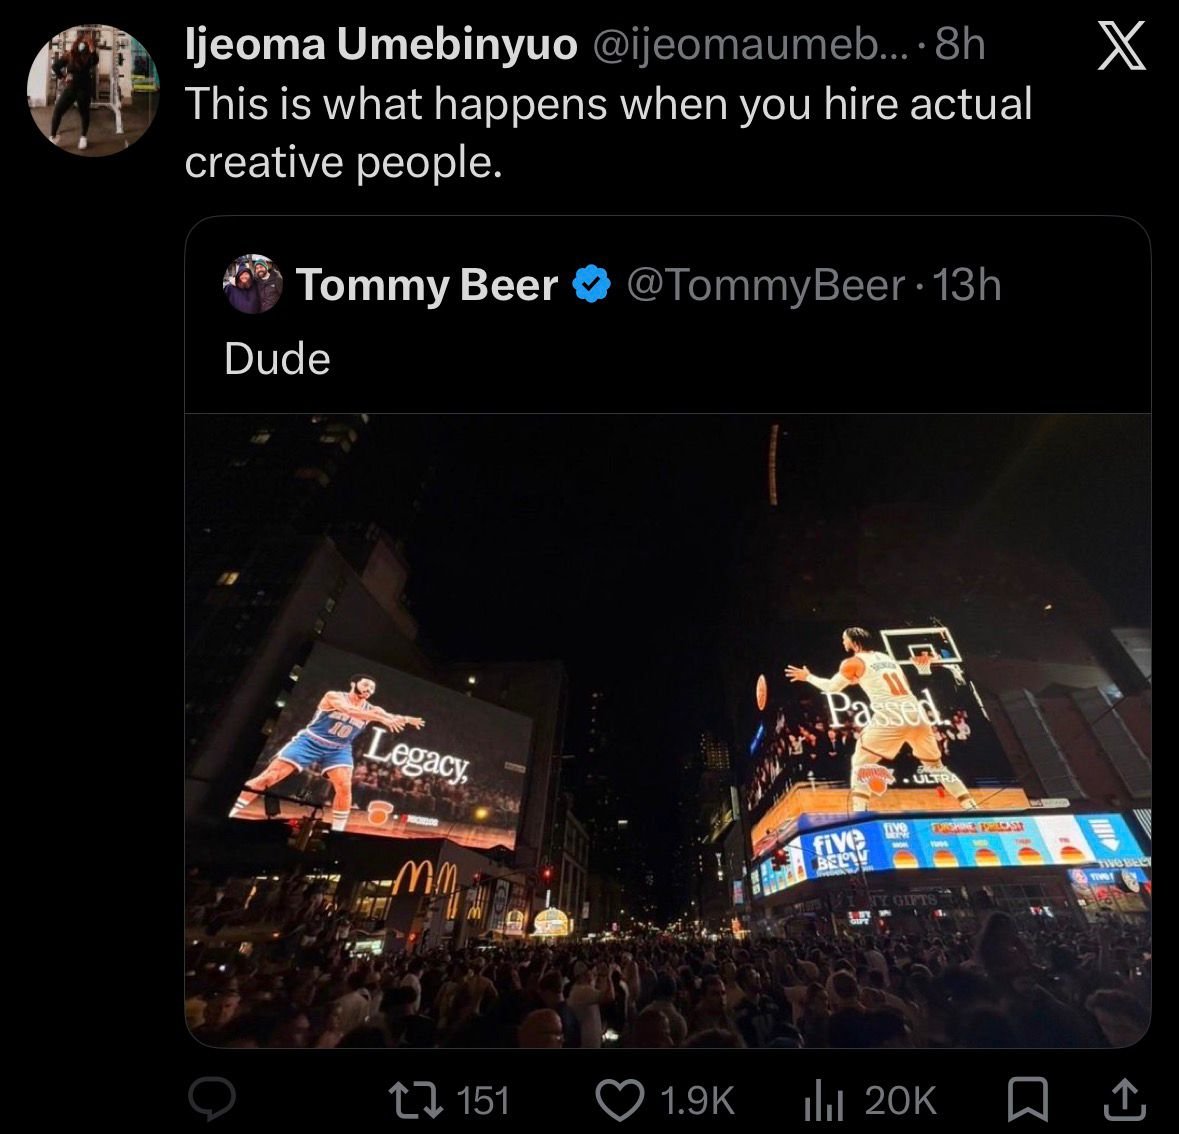This screenshot has height=1134, width=1179.
Task: Bookmark this tweet
Action: pyautogui.click(x=1027, y=1099)
